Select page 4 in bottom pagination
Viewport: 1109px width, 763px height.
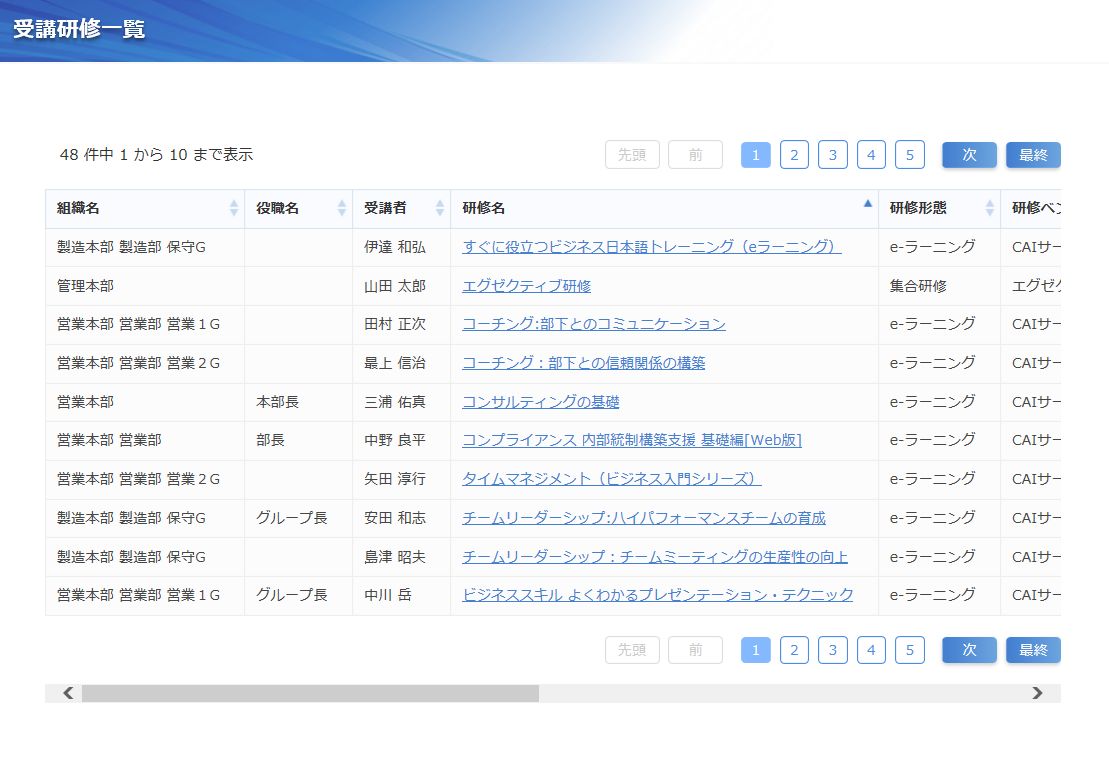(x=871, y=650)
